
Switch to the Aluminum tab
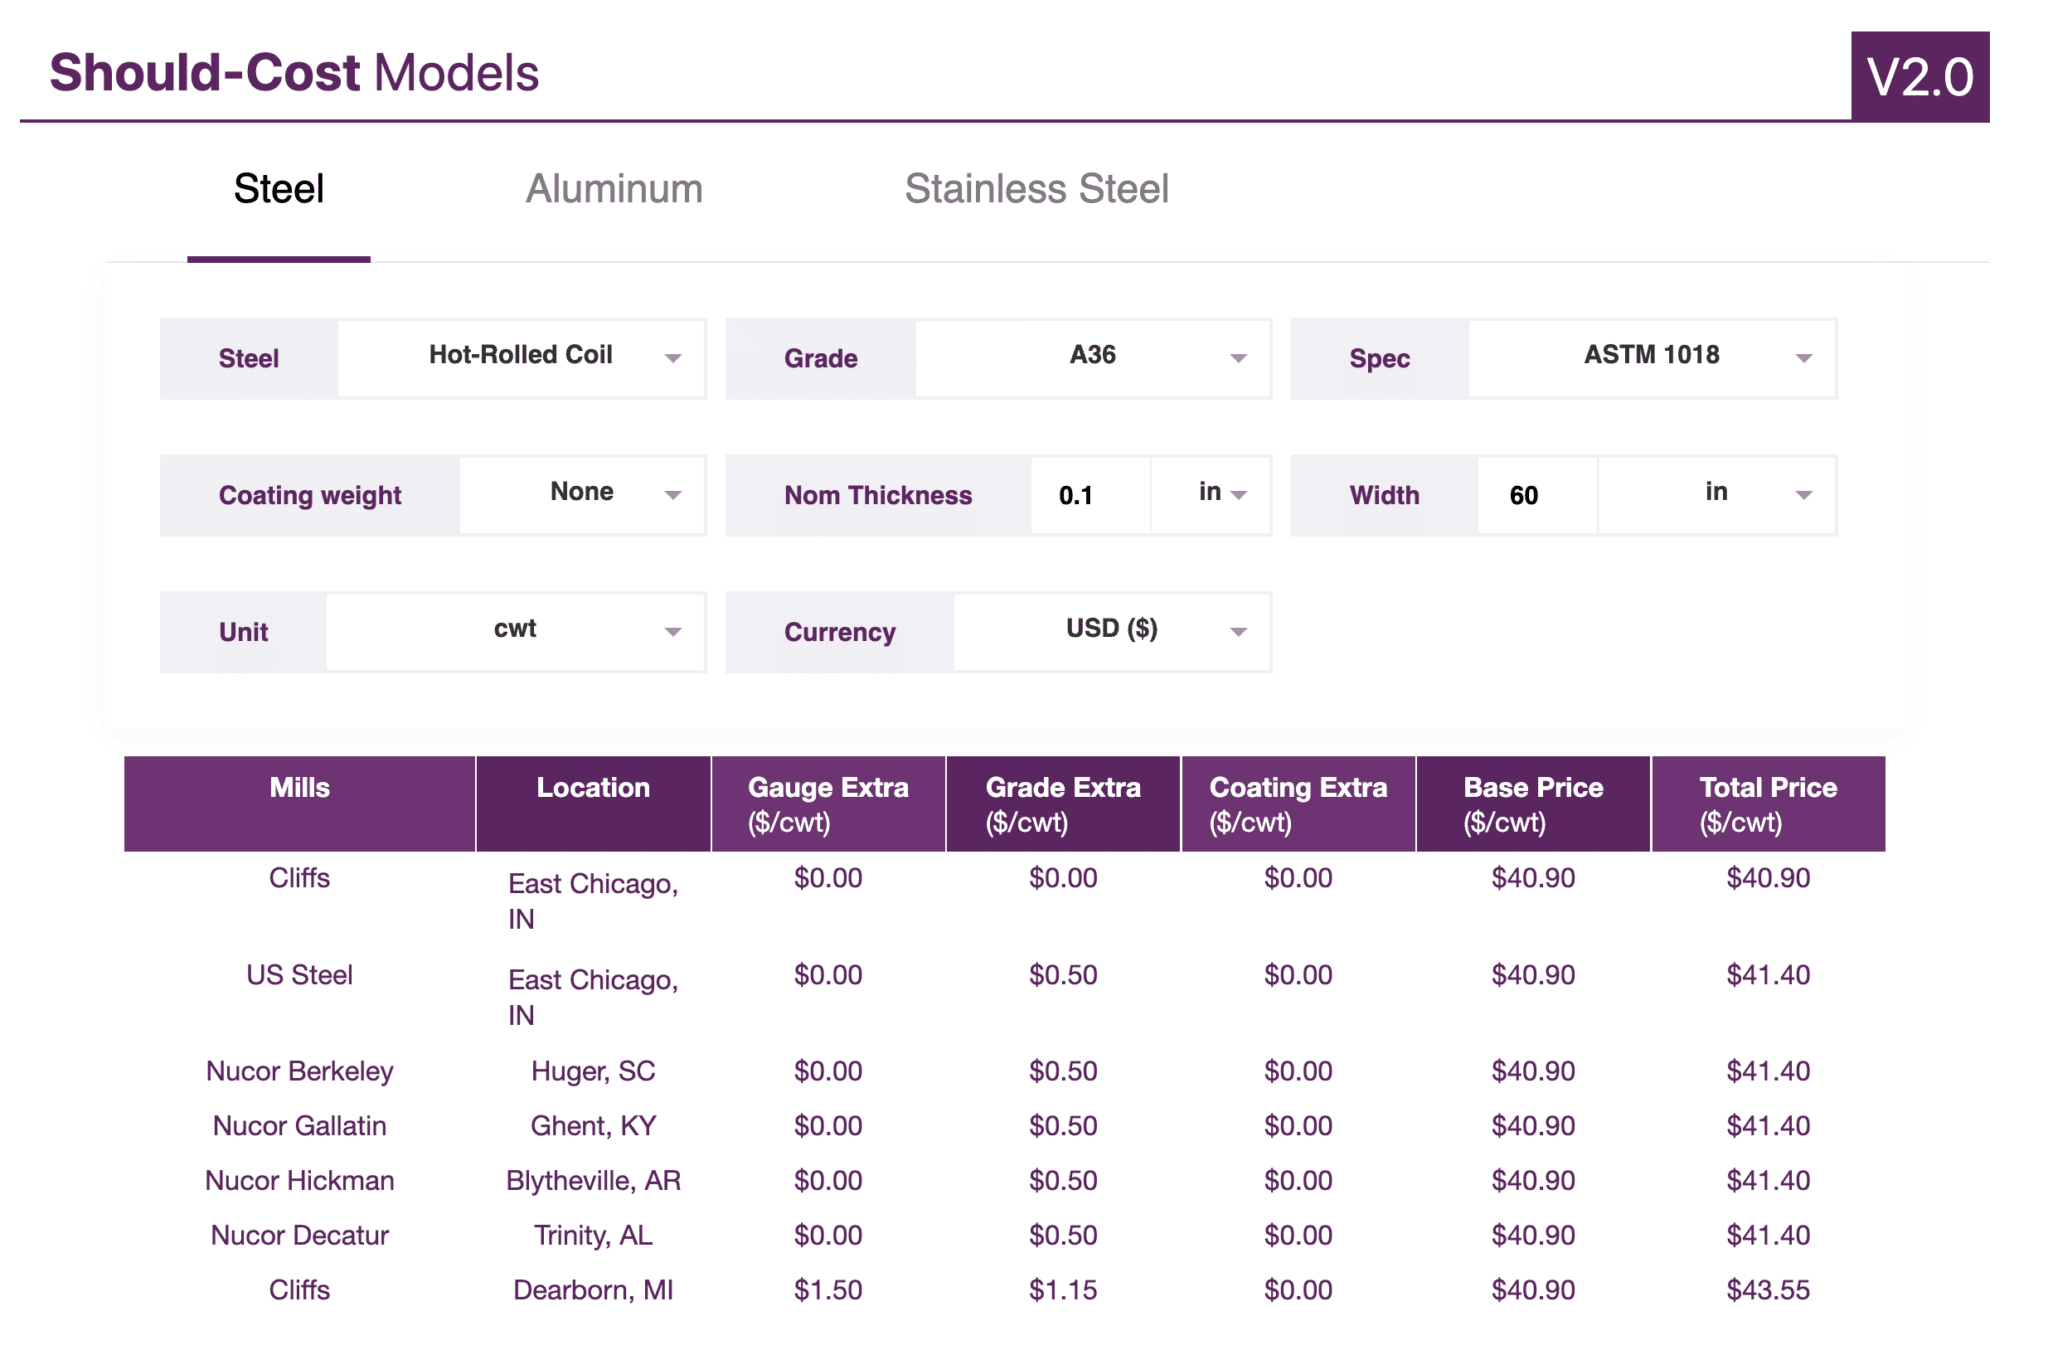pos(614,189)
